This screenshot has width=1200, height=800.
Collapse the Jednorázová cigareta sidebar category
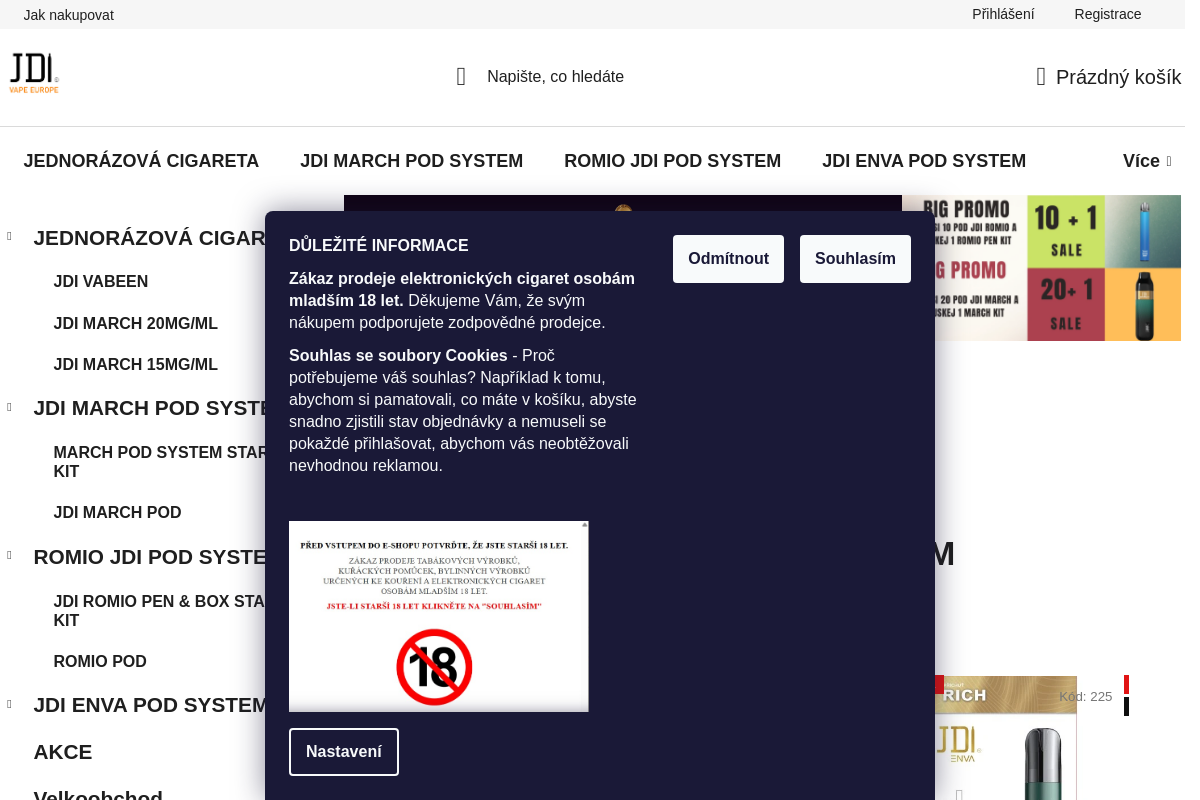pos(10,237)
